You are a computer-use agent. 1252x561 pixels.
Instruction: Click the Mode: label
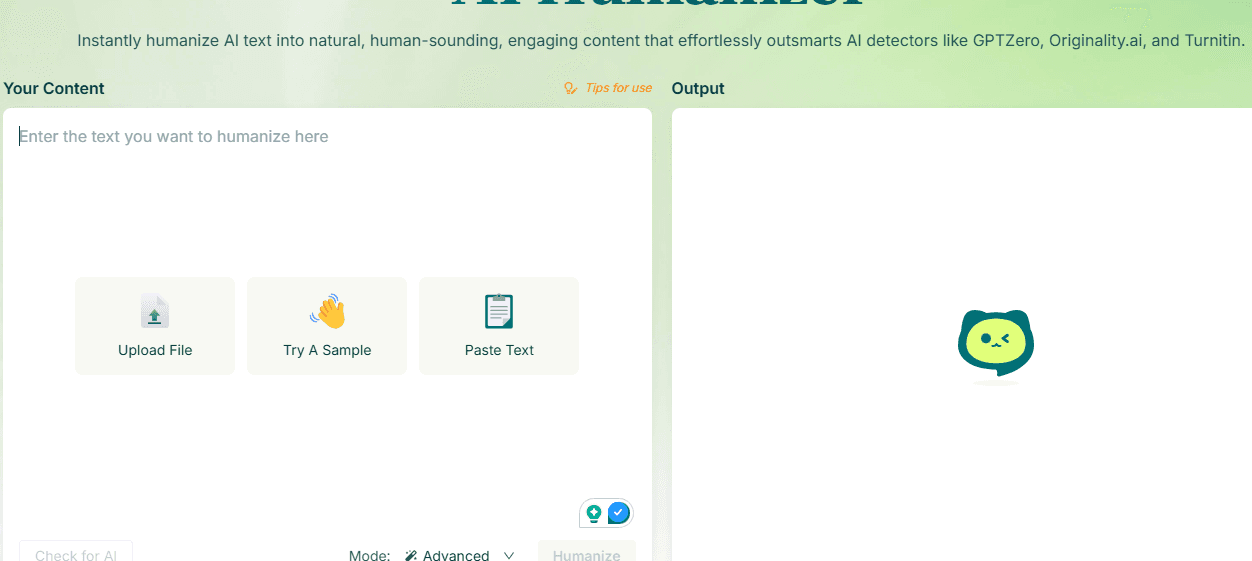[369, 555]
